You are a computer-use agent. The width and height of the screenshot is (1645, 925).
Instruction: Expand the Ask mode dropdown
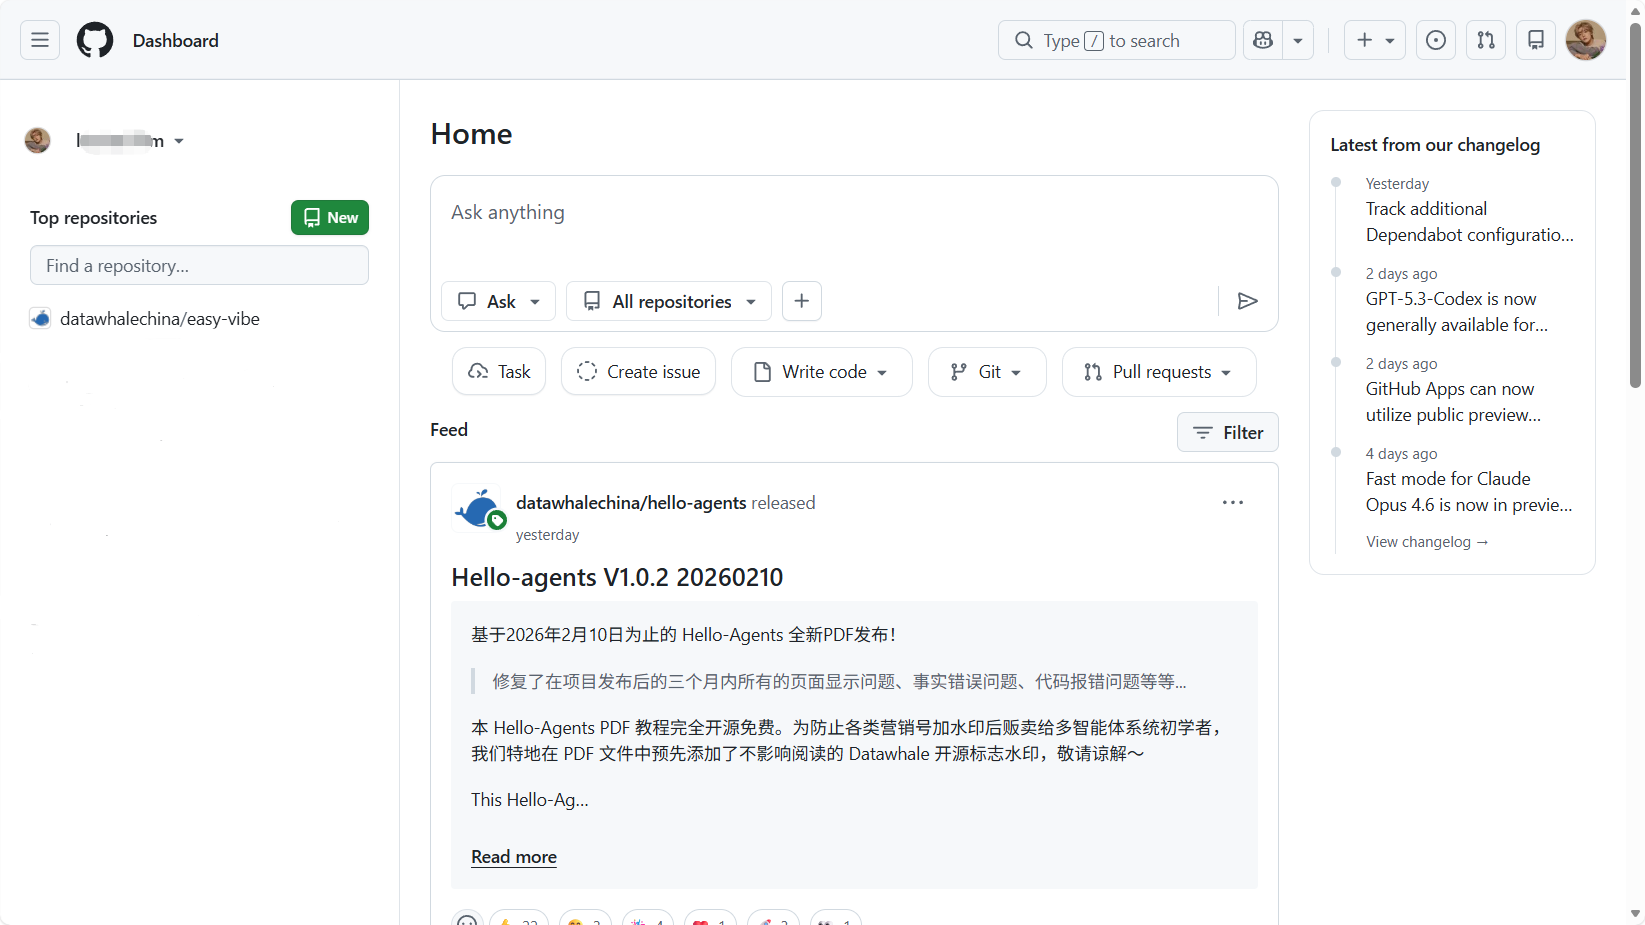[x=498, y=301]
